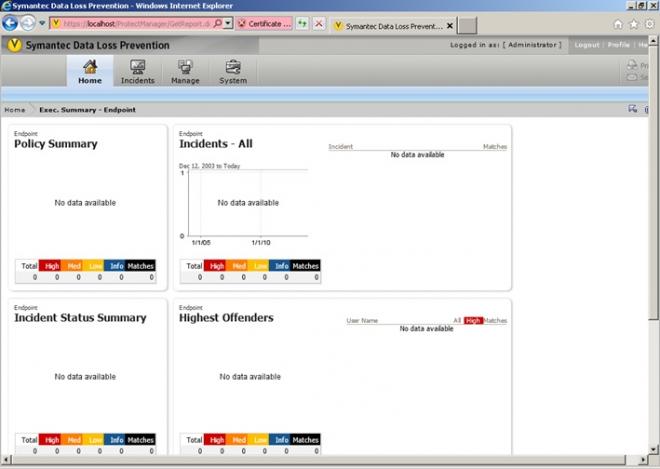Click the green Refresh arrows icon

[302, 24]
